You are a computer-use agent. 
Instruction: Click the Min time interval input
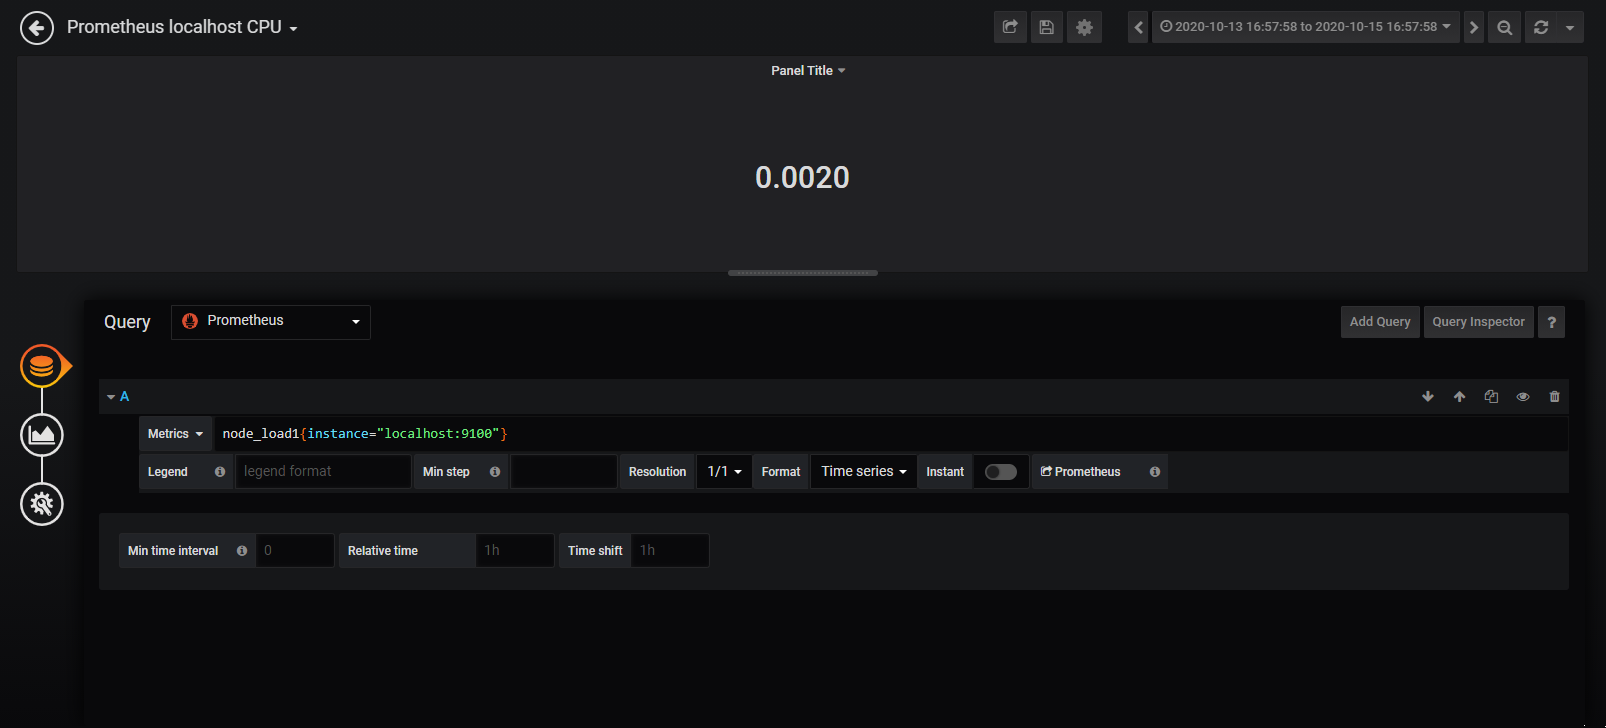(x=295, y=551)
